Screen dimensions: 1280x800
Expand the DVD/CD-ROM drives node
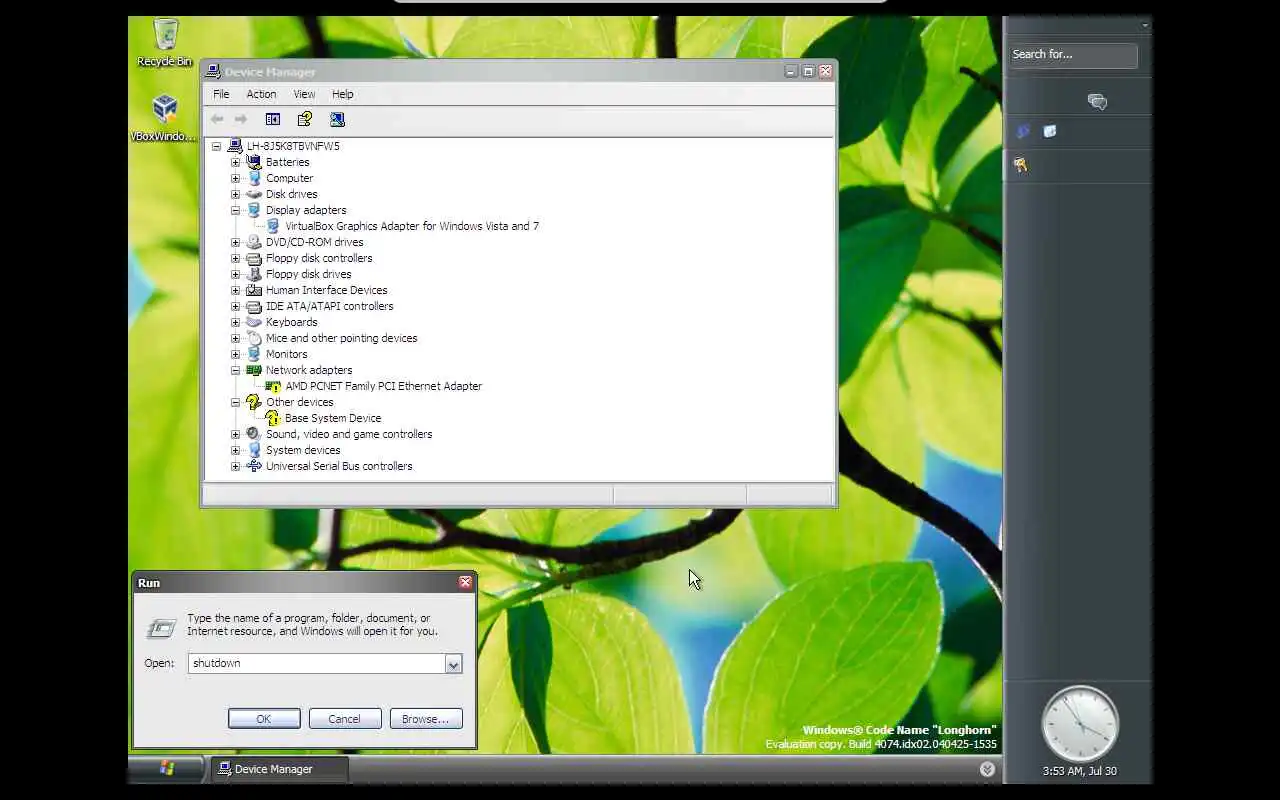coord(235,242)
